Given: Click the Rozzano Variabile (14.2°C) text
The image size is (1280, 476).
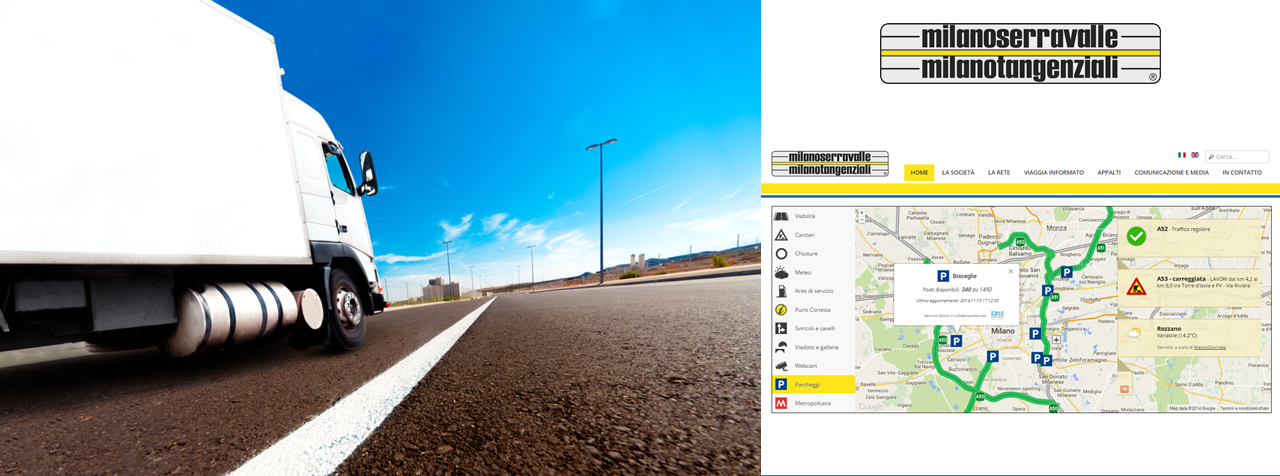Looking at the screenshot, I should [x=1179, y=332].
